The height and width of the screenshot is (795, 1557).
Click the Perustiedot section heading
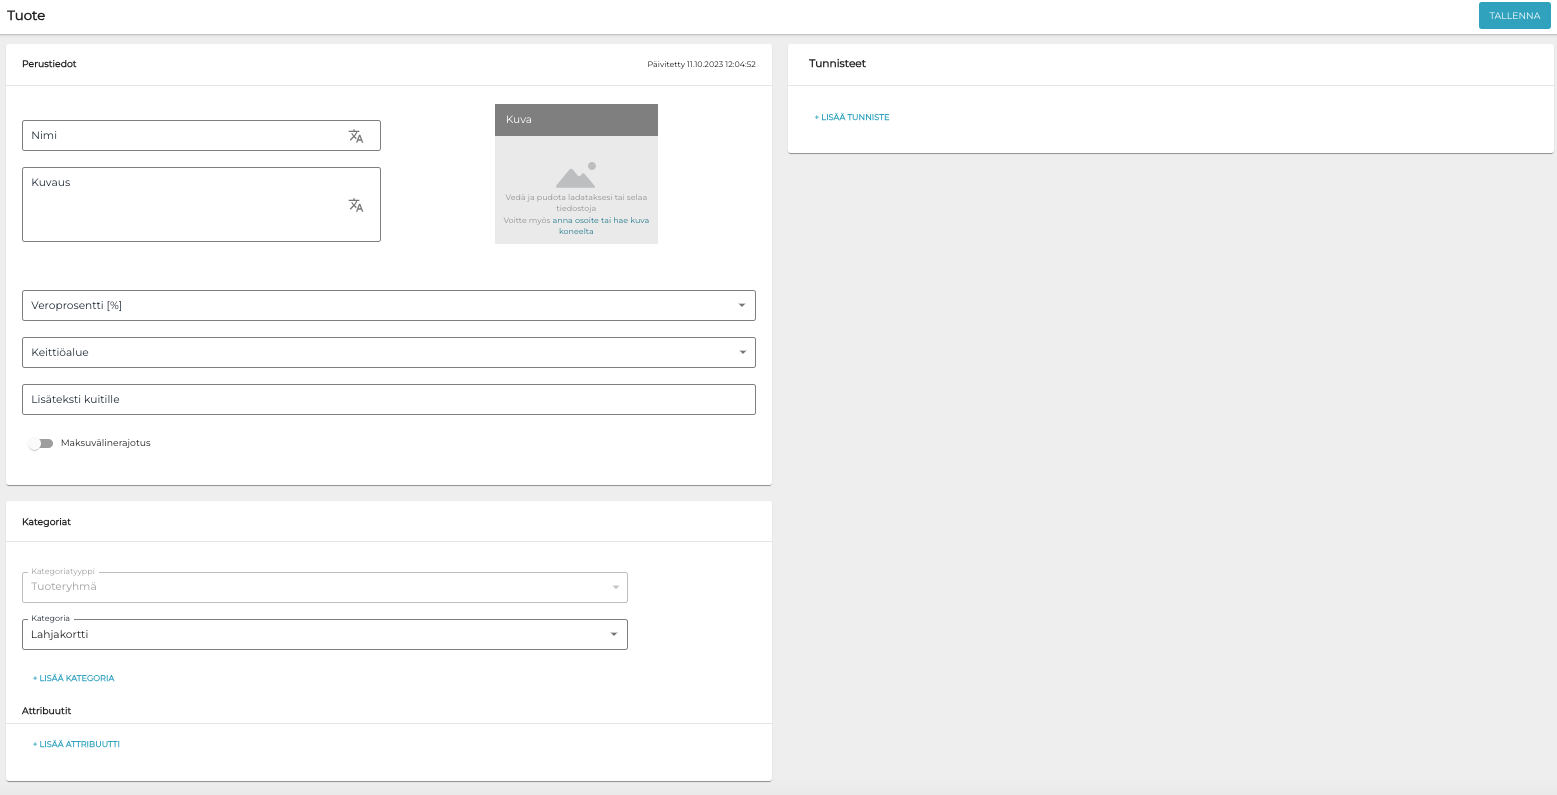[x=49, y=64]
